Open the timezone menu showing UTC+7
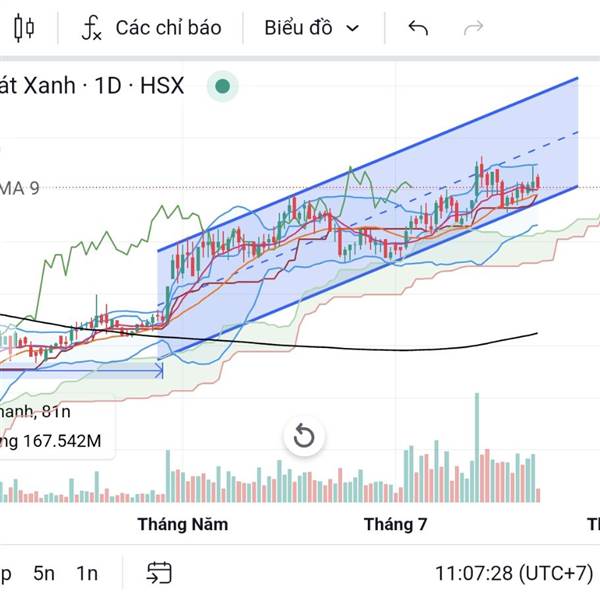The height and width of the screenshot is (600, 600). click(x=512, y=573)
